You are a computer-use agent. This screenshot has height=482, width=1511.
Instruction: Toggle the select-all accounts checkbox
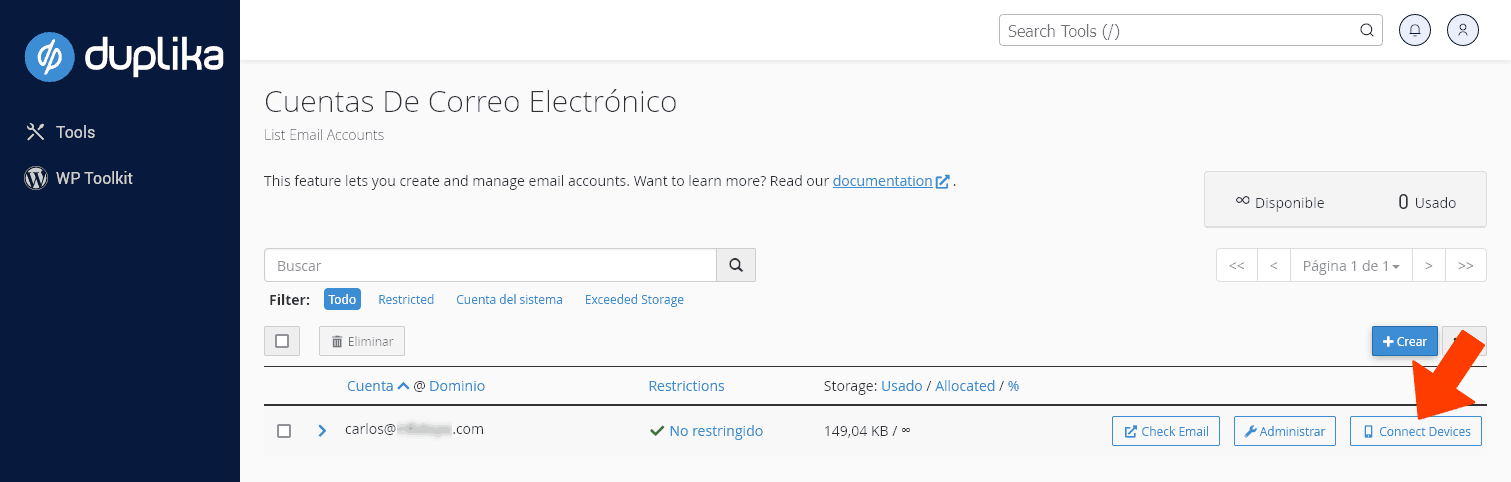[282, 341]
